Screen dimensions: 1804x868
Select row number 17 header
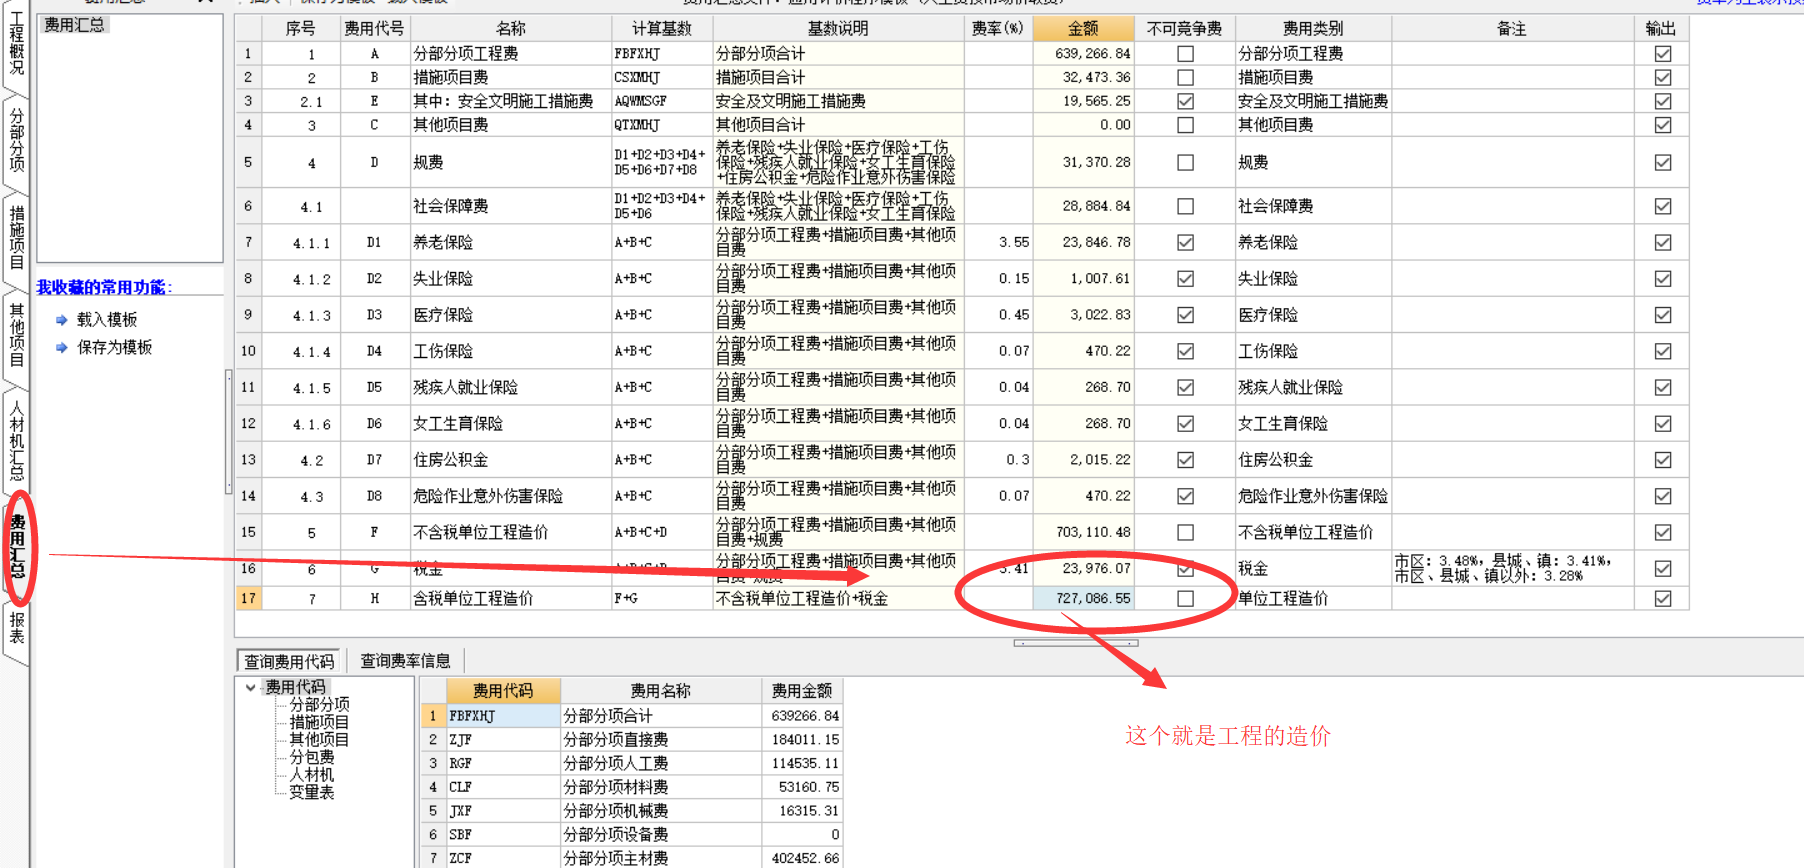(x=248, y=598)
